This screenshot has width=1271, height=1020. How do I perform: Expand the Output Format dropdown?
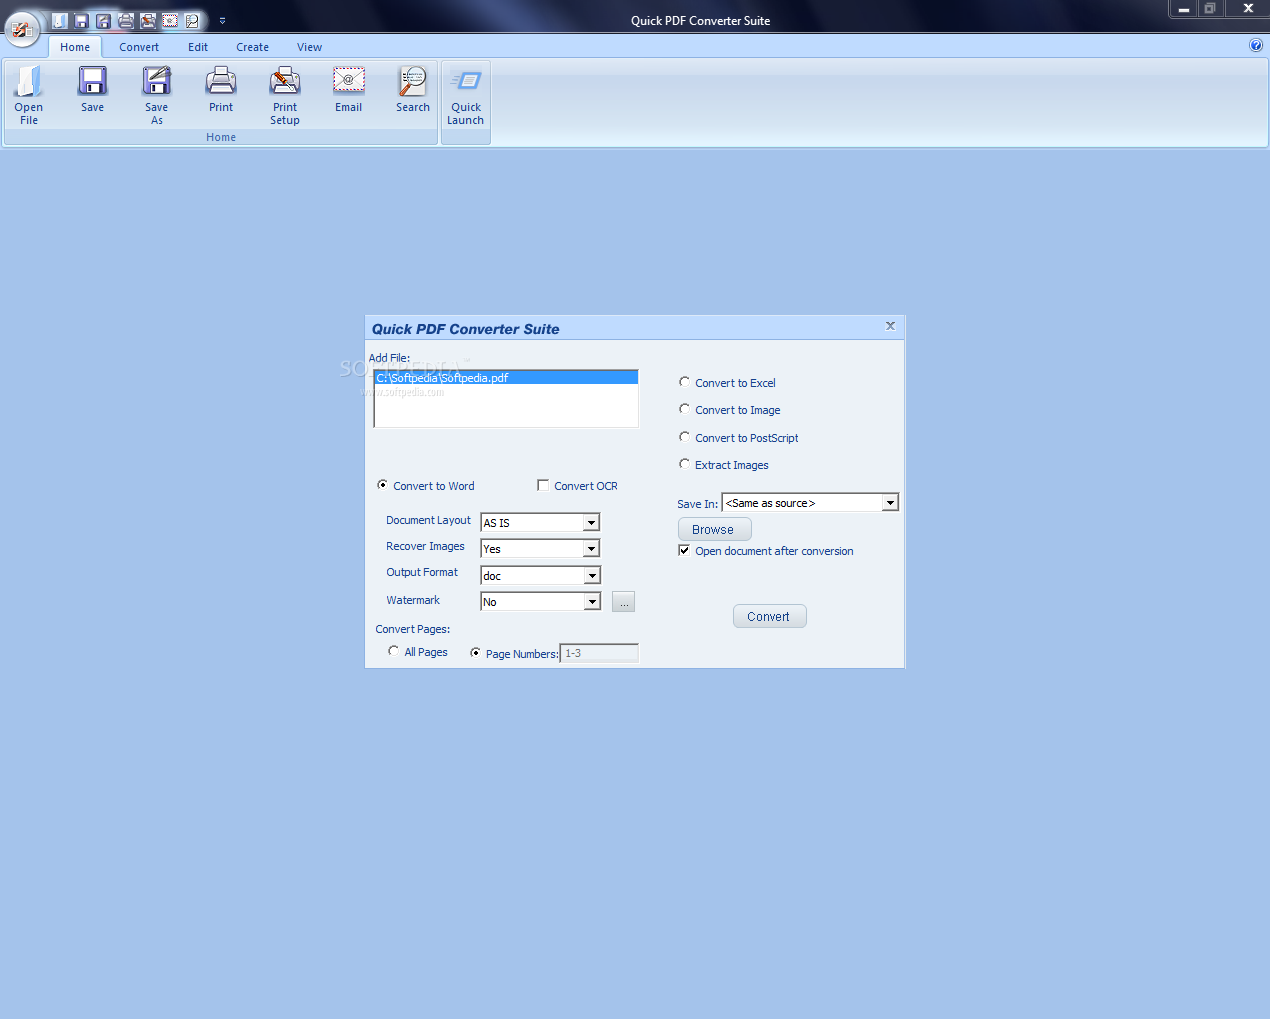coord(592,576)
